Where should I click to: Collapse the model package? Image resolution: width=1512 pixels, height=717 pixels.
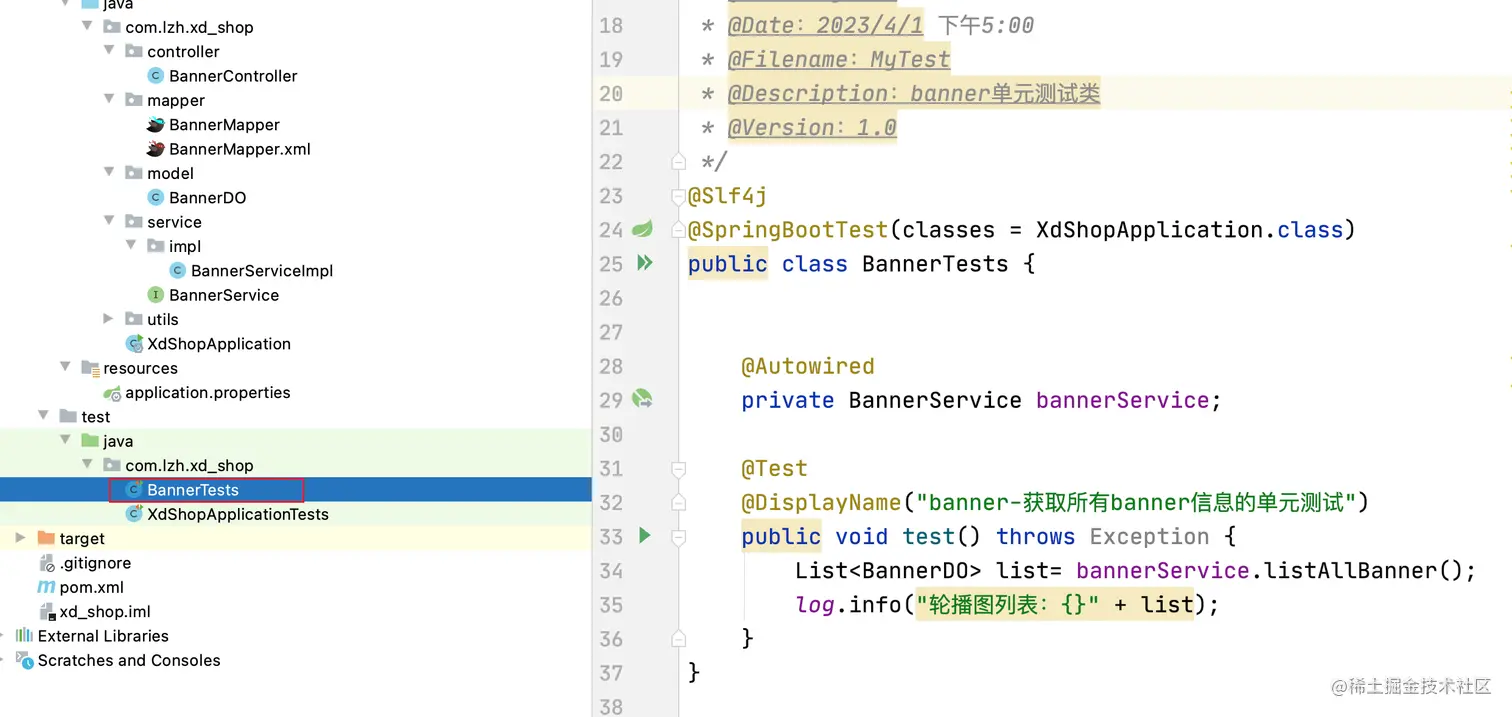click(109, 173)
